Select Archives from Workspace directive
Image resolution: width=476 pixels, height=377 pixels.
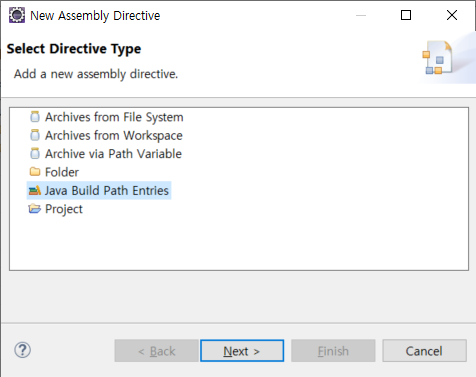point(114,136)
